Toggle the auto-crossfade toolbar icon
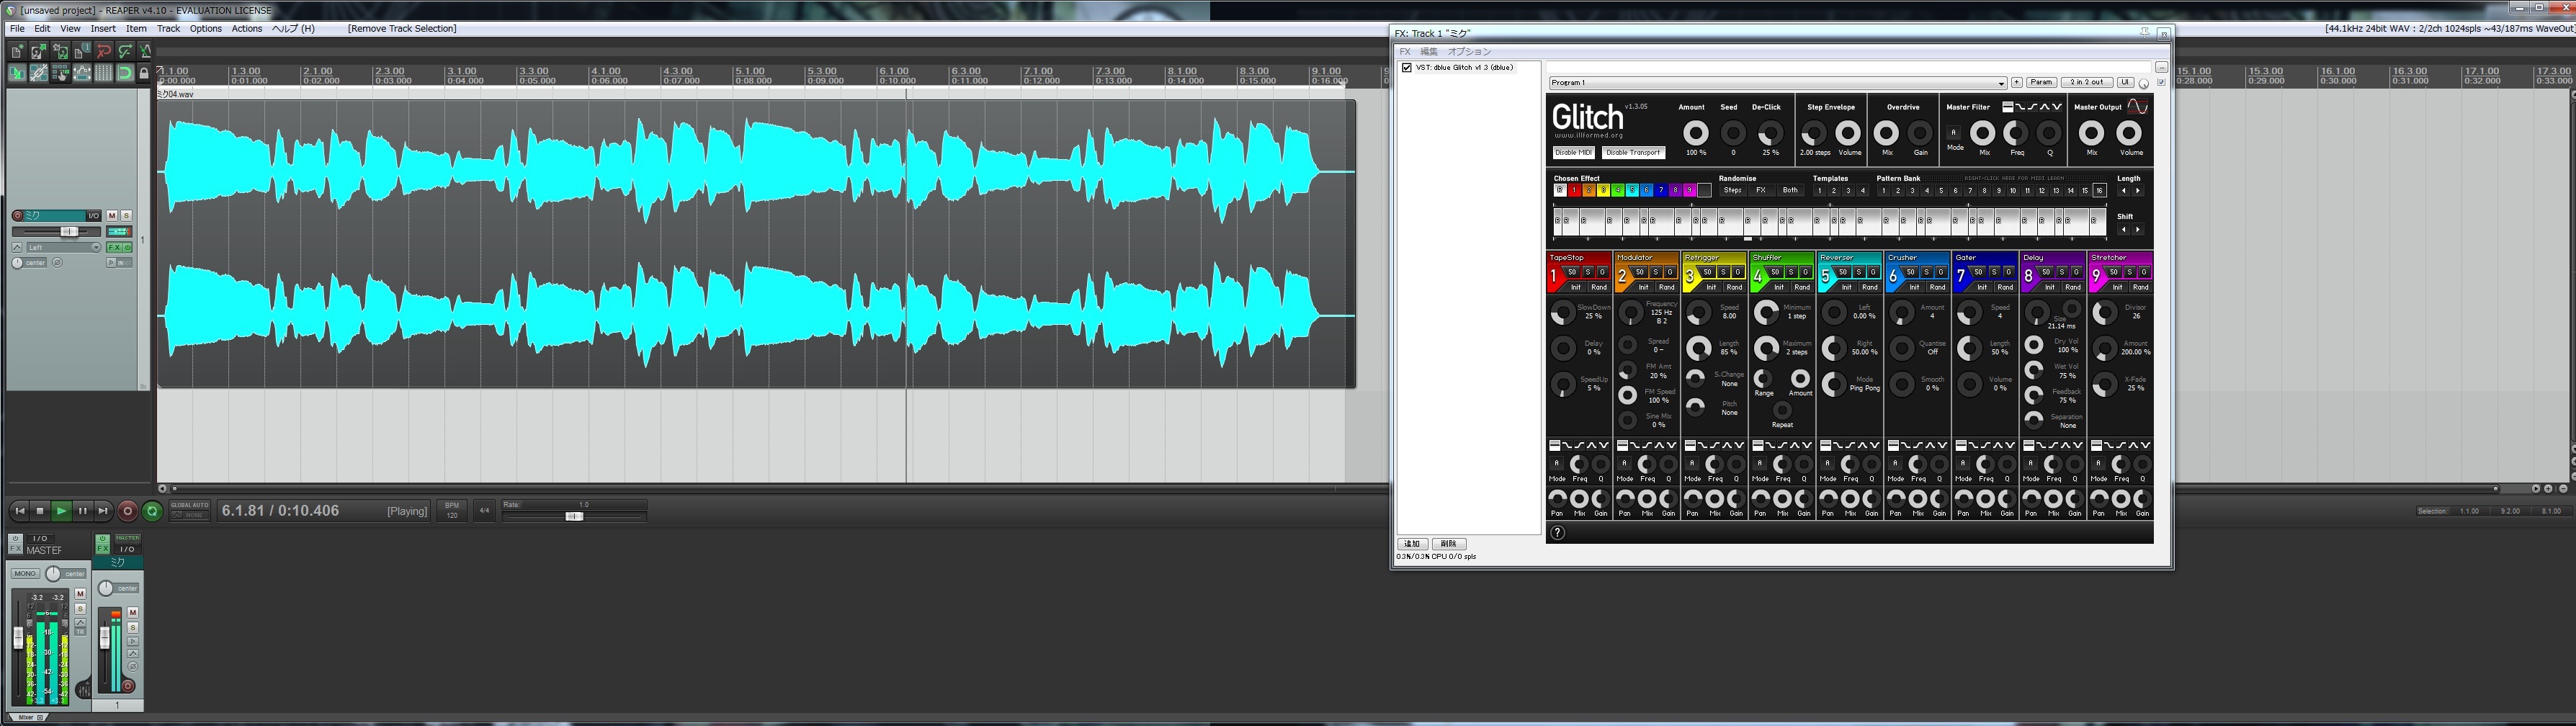The width and height of the screenshot is (2576, 726). click(17, 73)
